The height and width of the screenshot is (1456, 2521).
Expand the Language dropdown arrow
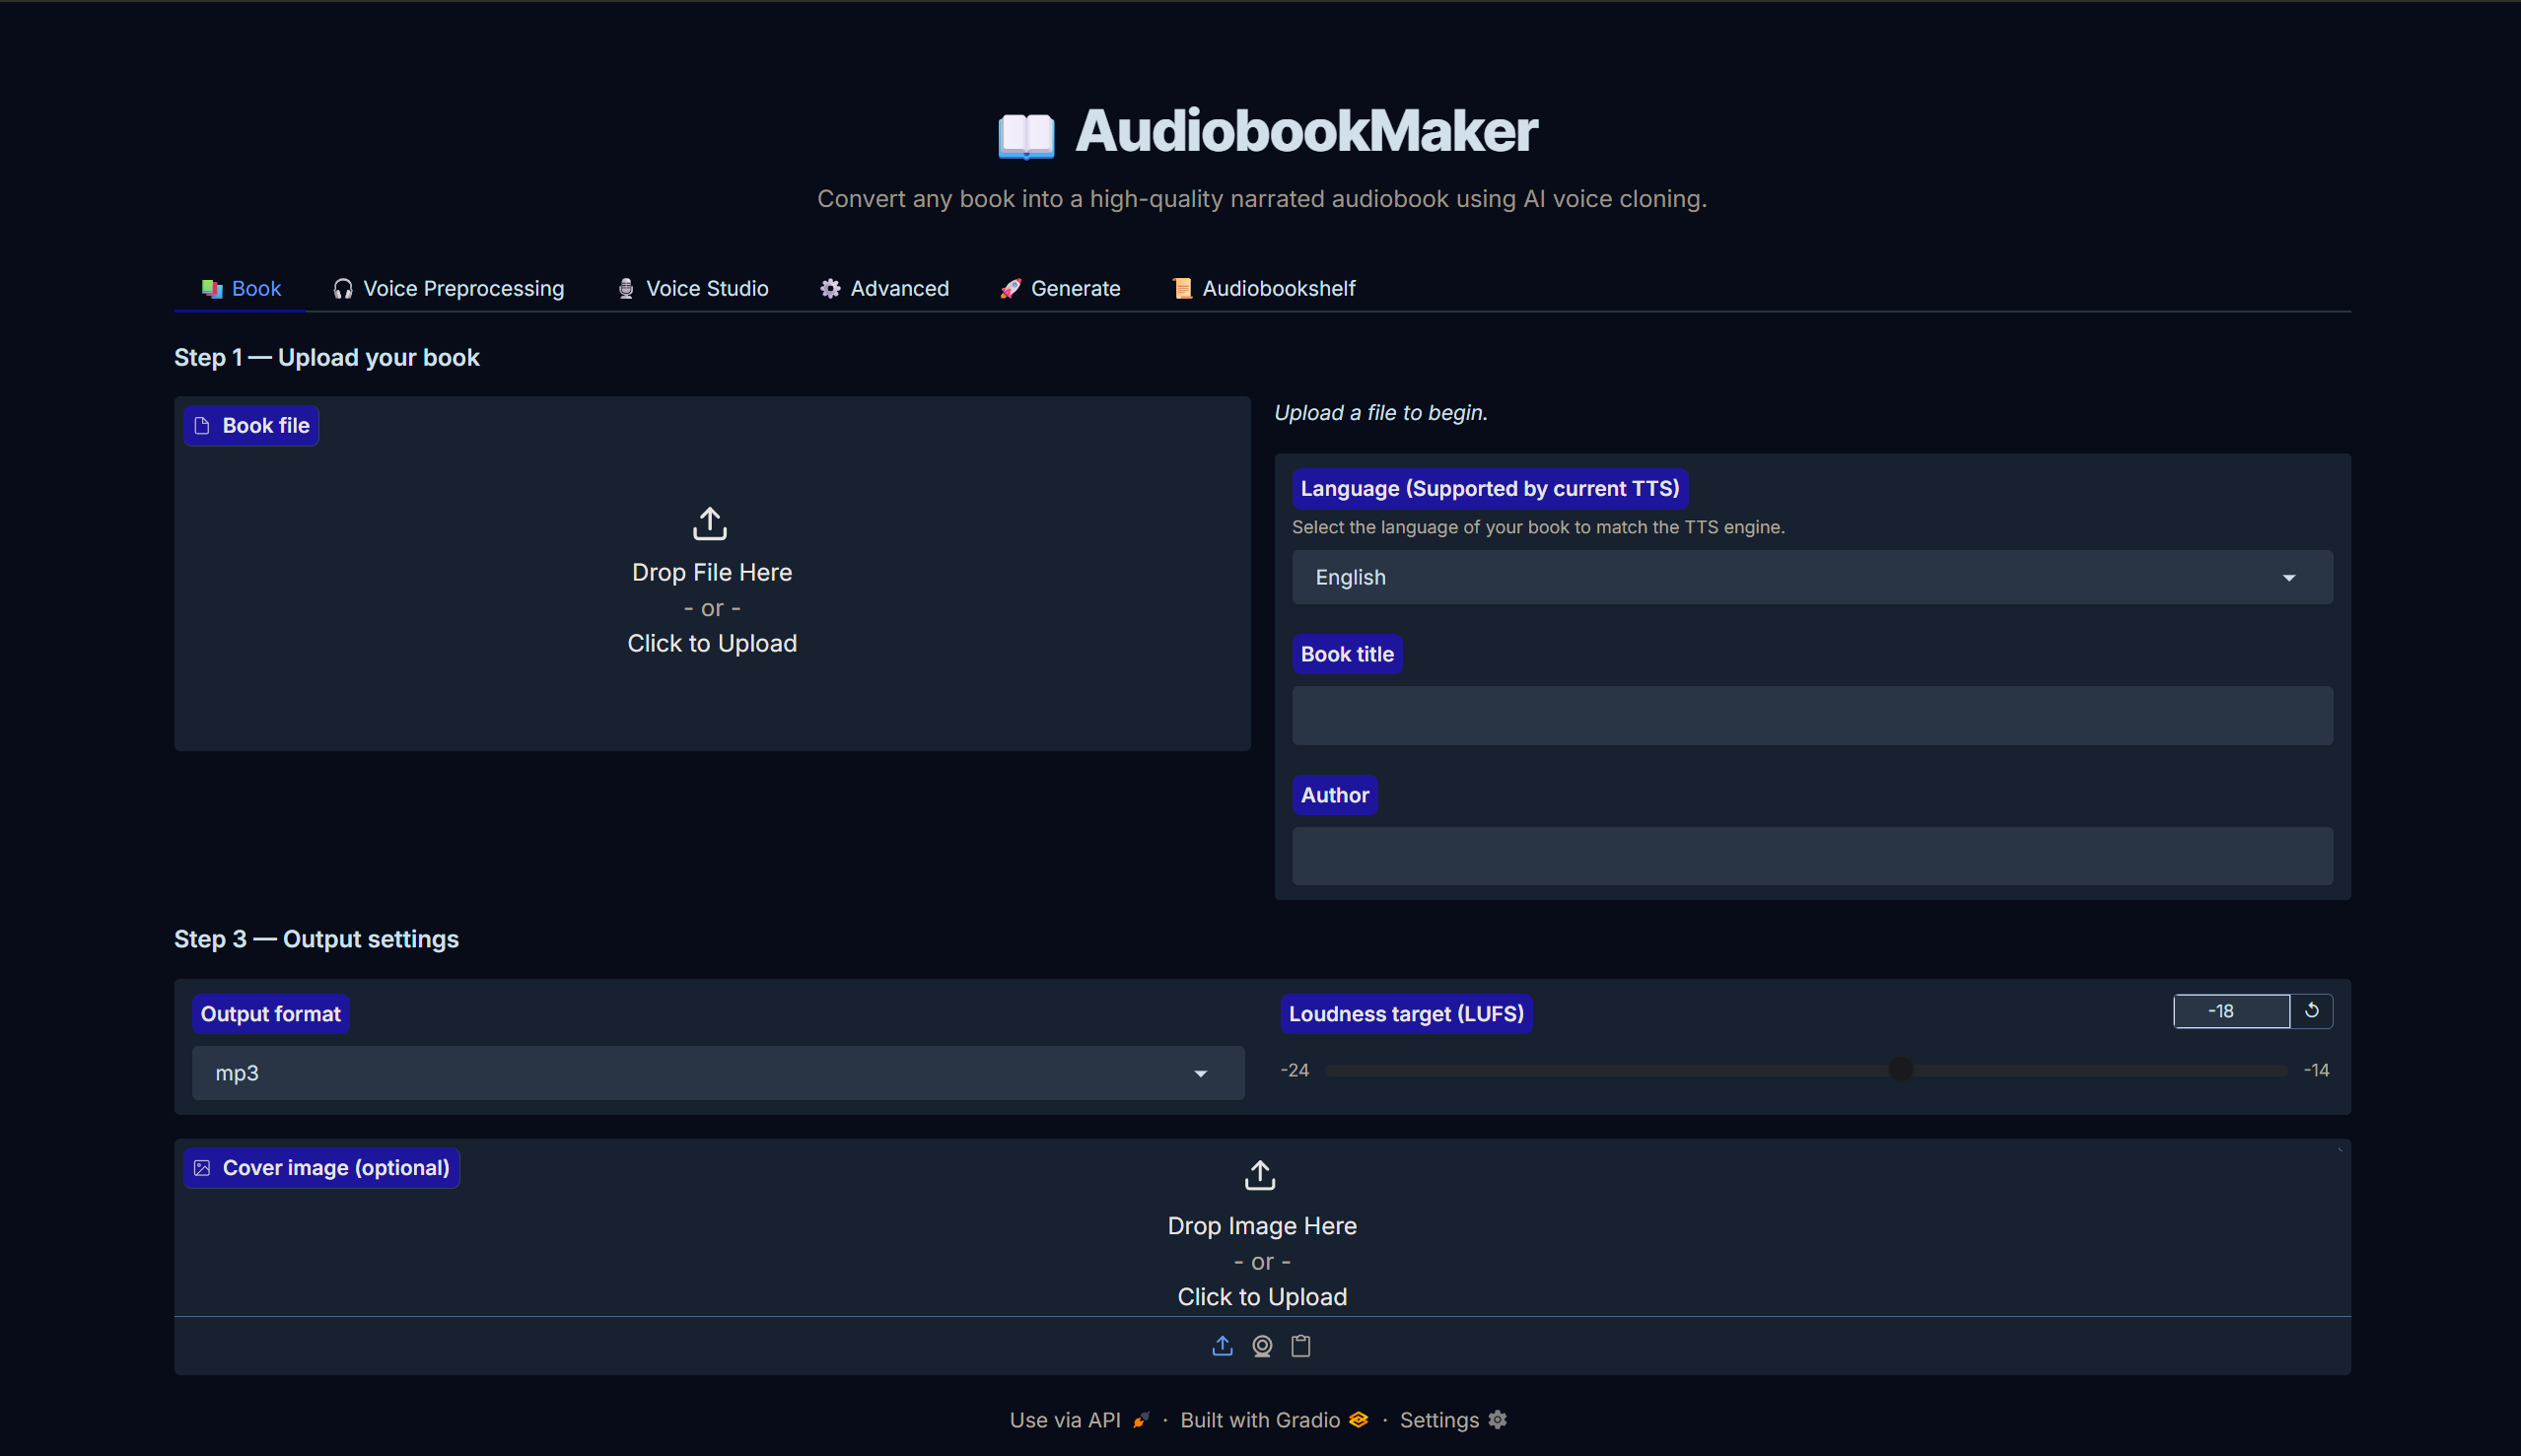(2289, 578)
